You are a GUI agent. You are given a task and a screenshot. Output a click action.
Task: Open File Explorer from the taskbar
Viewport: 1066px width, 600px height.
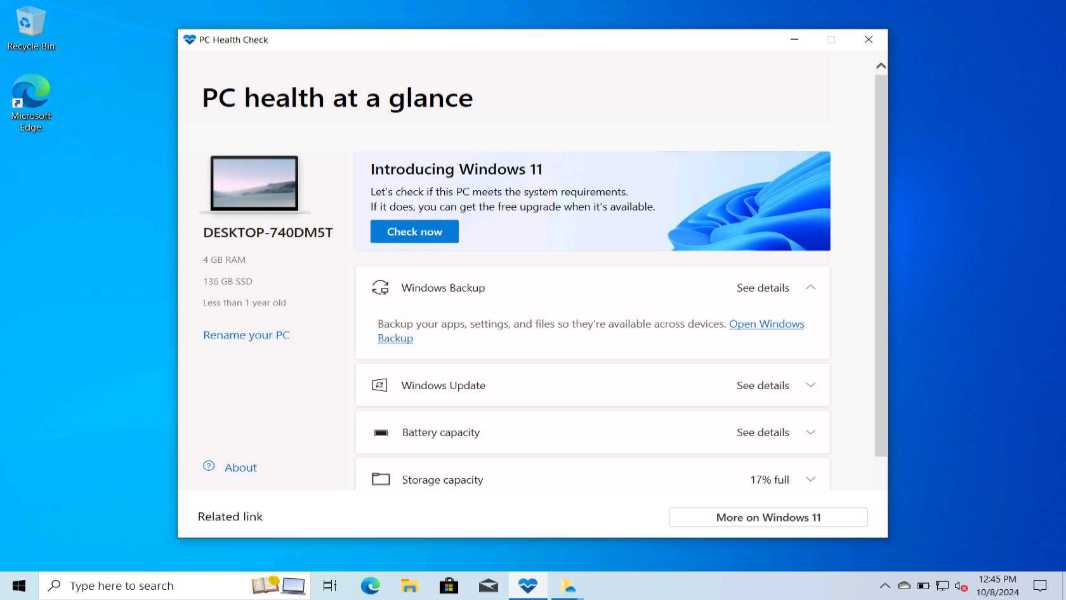tap(409, 586)
